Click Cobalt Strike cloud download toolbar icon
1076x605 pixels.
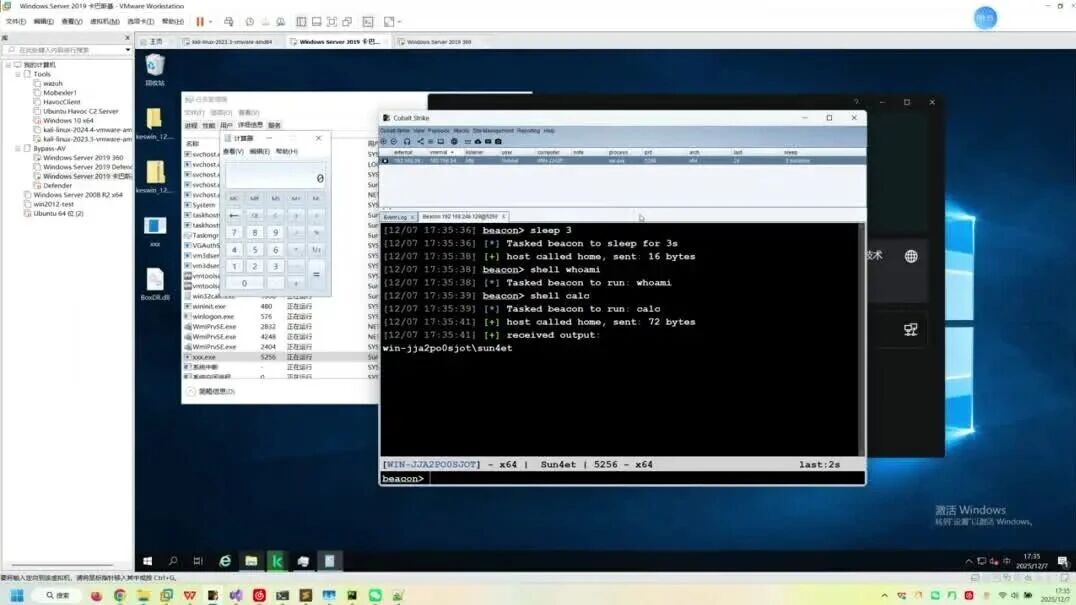pyautogui.click(x=478, y=141)
